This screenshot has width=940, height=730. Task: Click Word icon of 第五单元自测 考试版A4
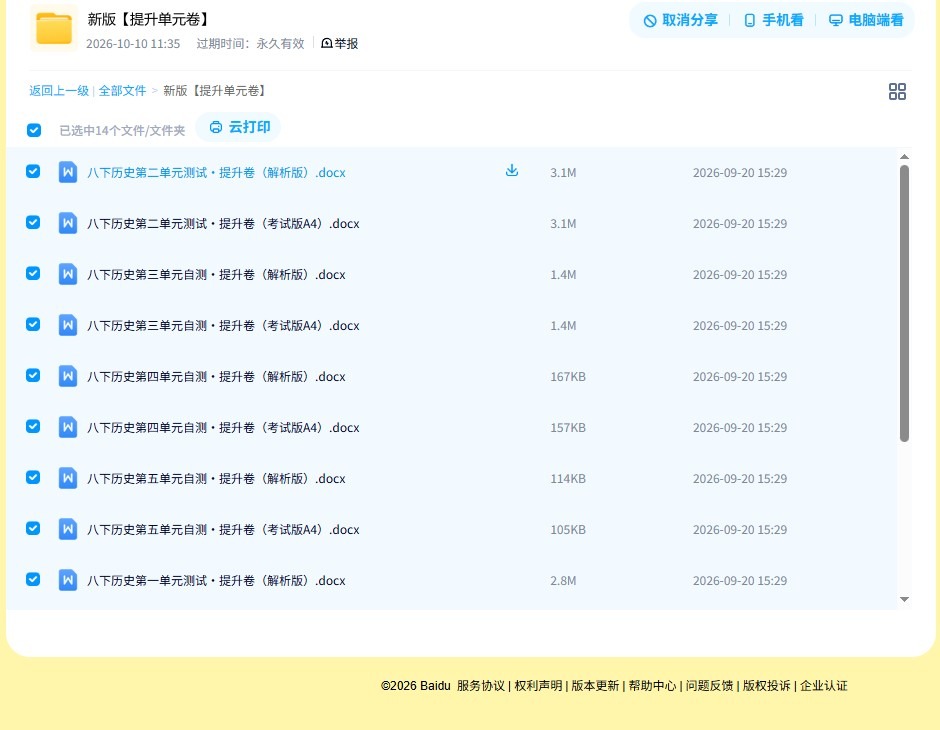[x=68, y=529]
